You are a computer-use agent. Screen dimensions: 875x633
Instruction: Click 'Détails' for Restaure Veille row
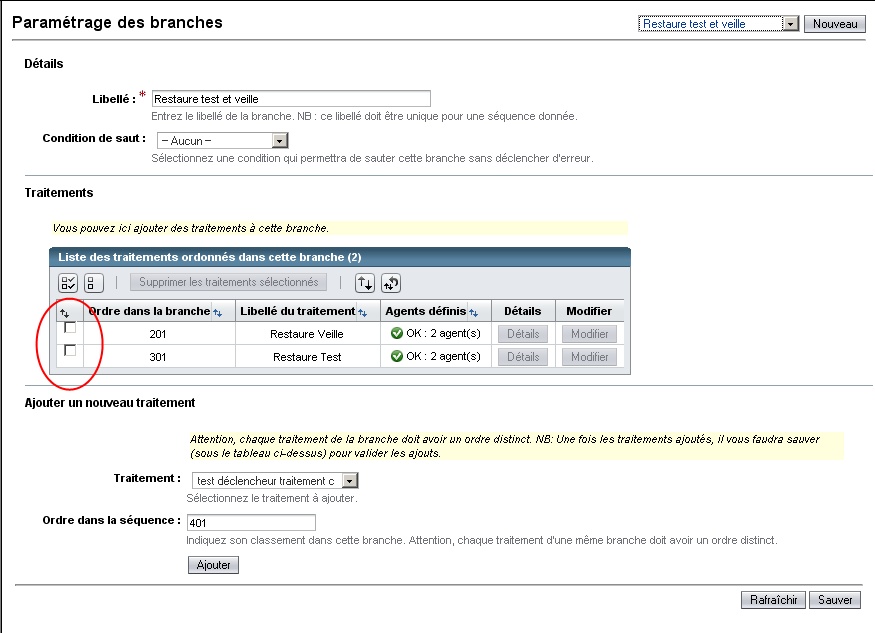pyautogui.click(x=522, y=334)
